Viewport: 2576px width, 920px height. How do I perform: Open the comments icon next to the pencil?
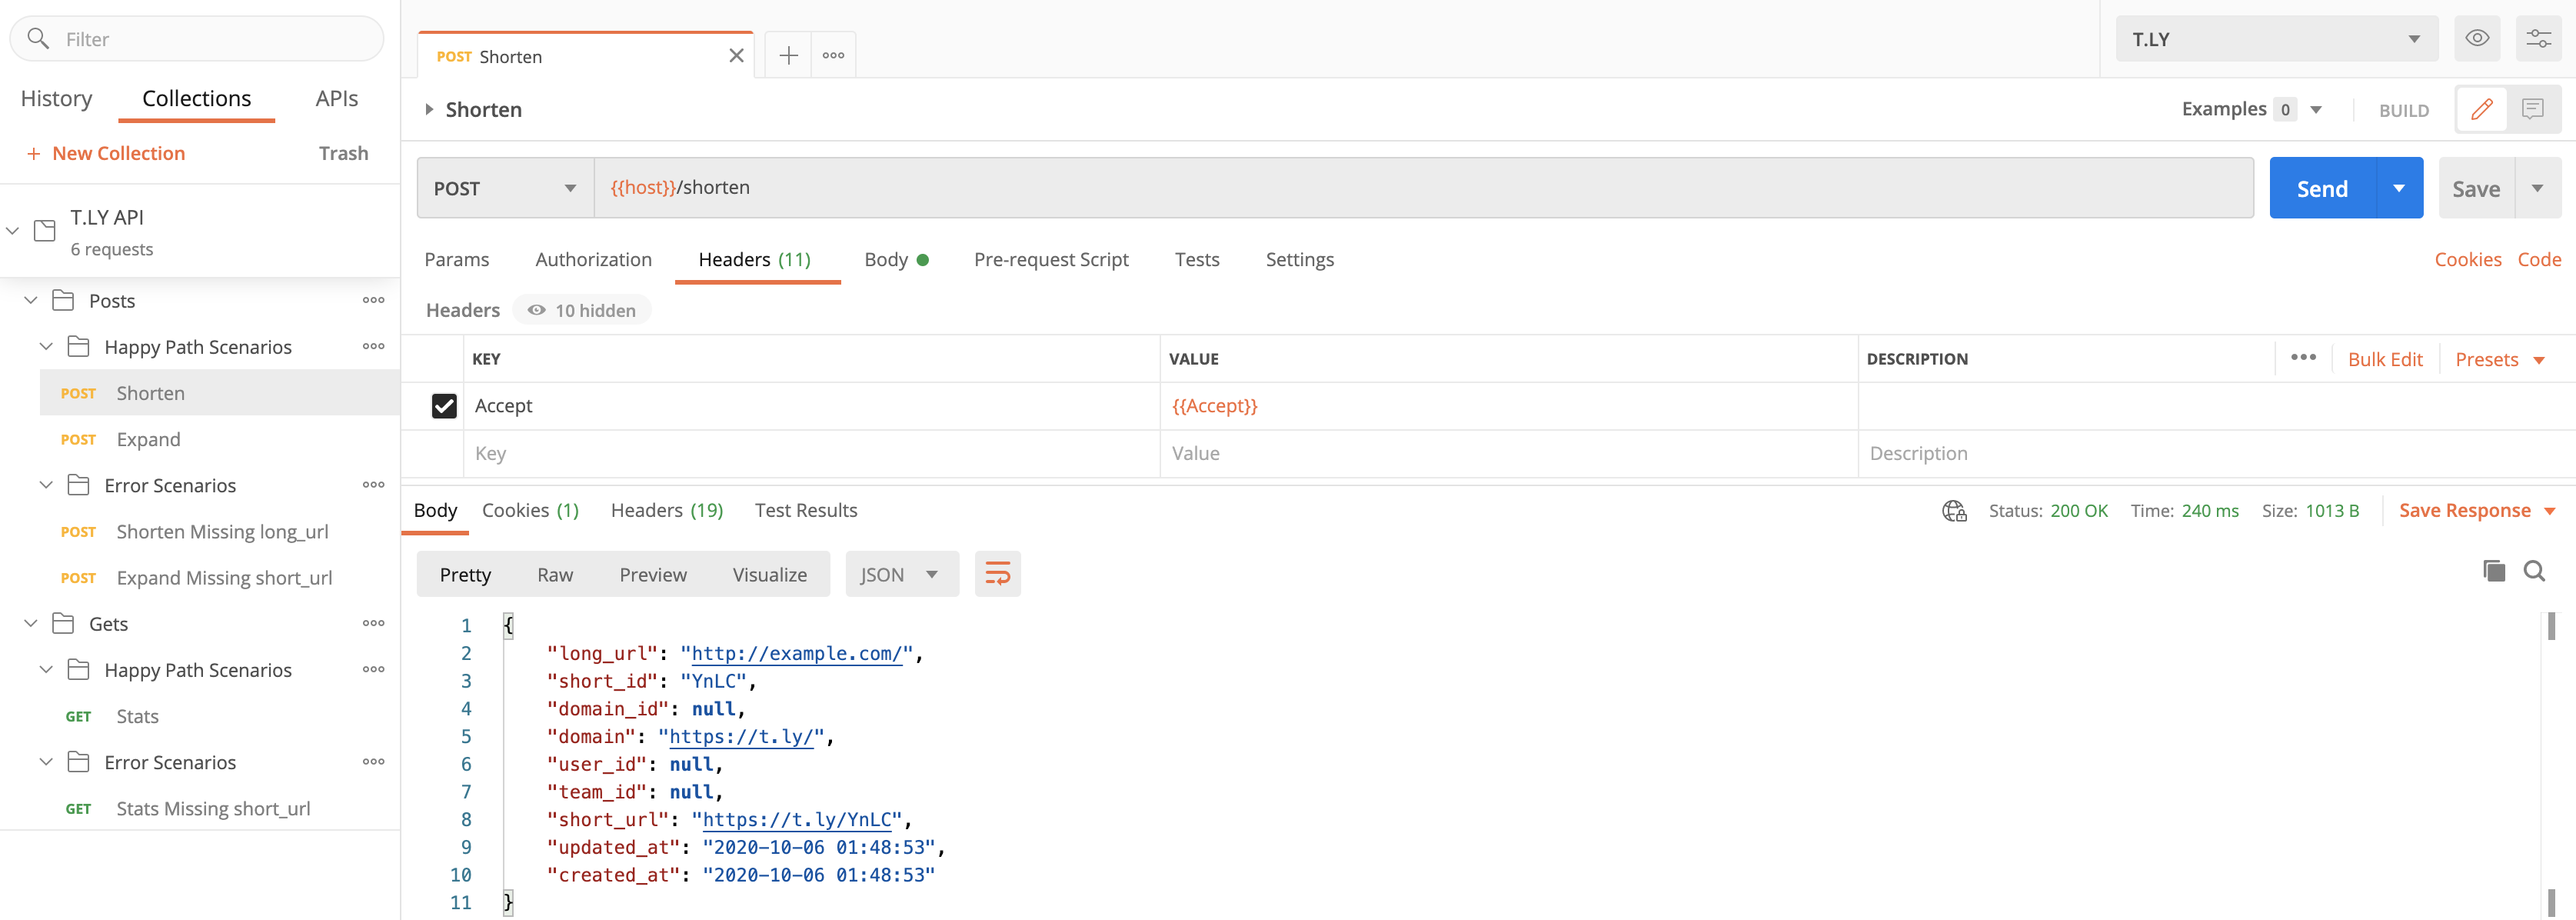pos(2532,109)
